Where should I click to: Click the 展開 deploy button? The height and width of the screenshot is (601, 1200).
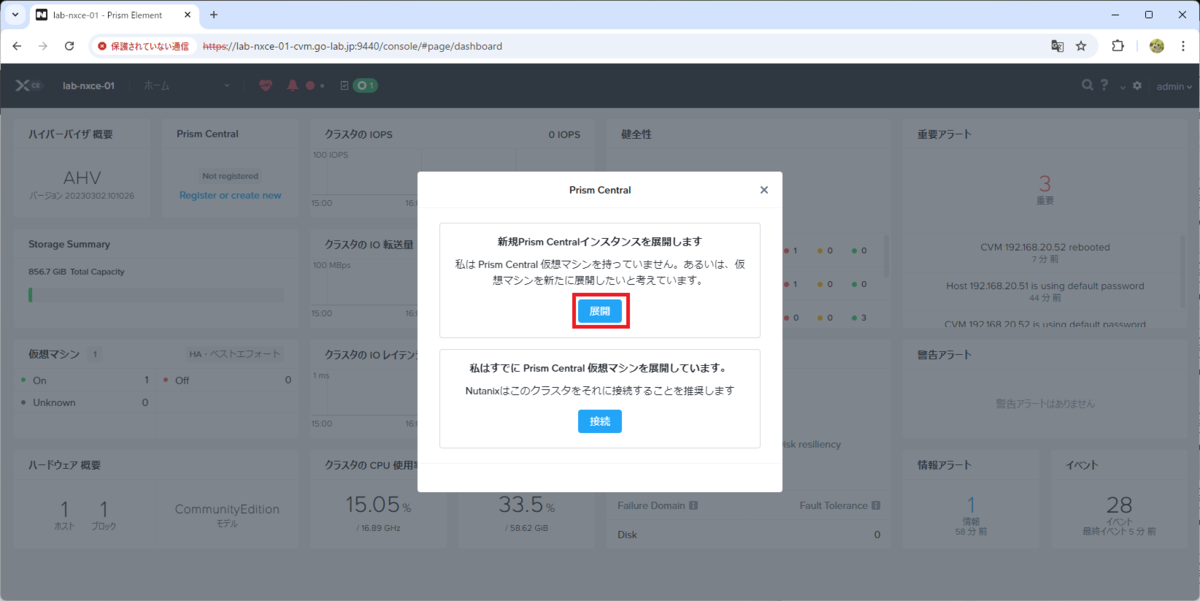pos(600,311)
